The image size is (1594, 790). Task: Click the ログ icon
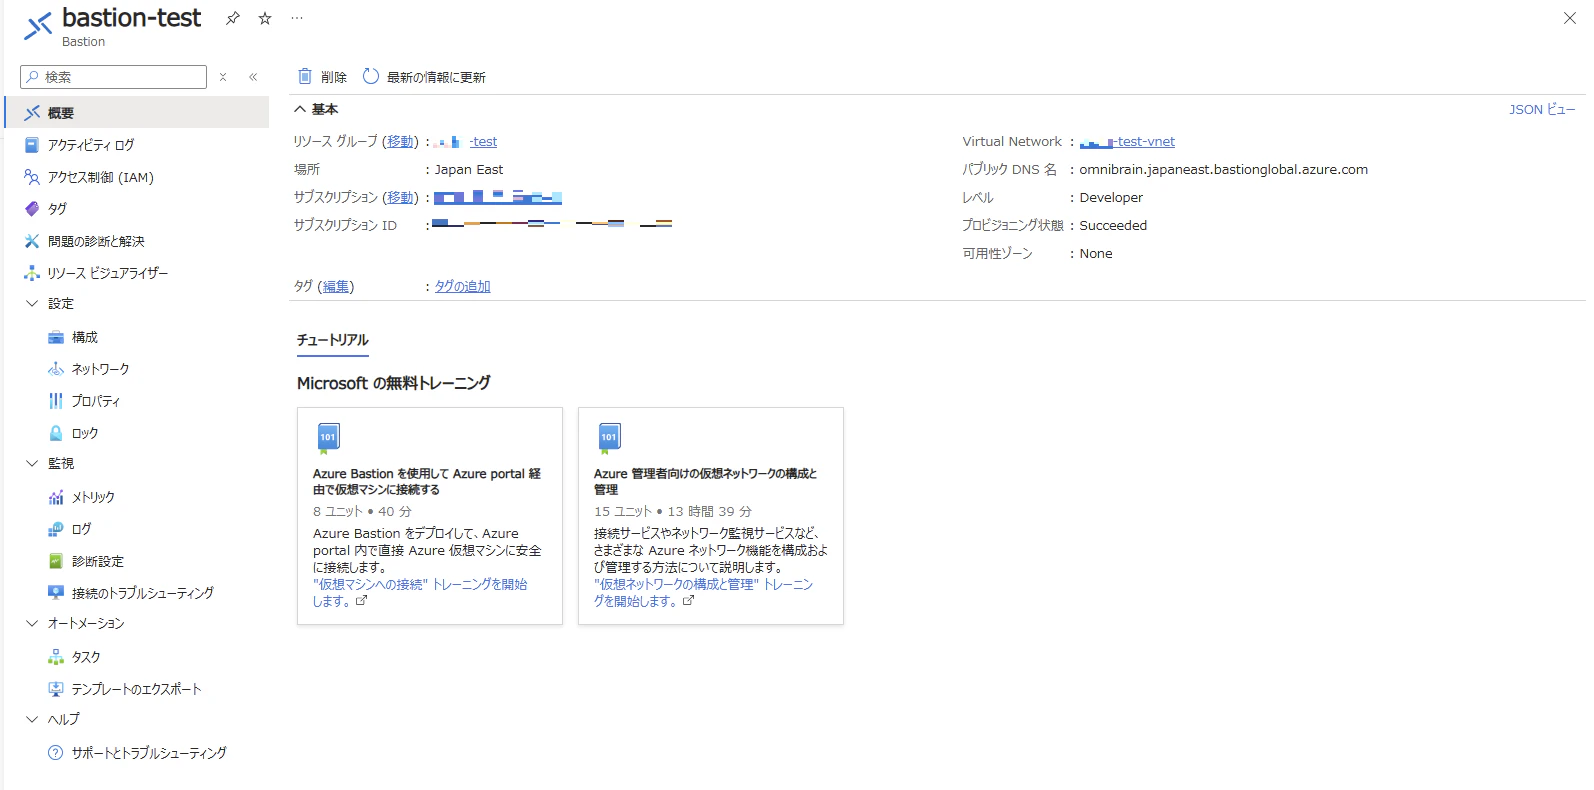point(56,529)
